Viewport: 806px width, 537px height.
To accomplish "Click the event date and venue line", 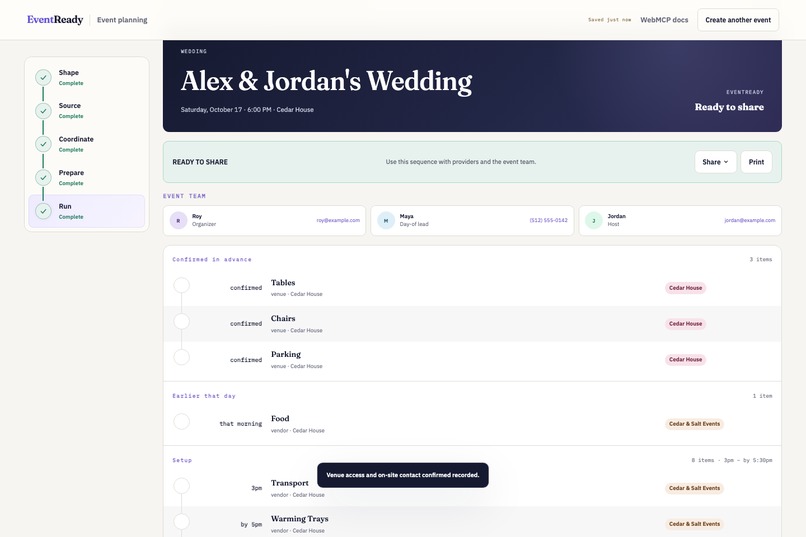I will tap(247, 109).
